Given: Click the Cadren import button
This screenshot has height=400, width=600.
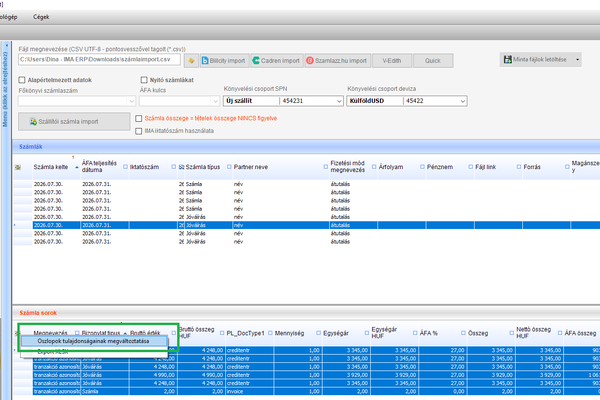Looking at the screenshot, I should coord(277,60).
